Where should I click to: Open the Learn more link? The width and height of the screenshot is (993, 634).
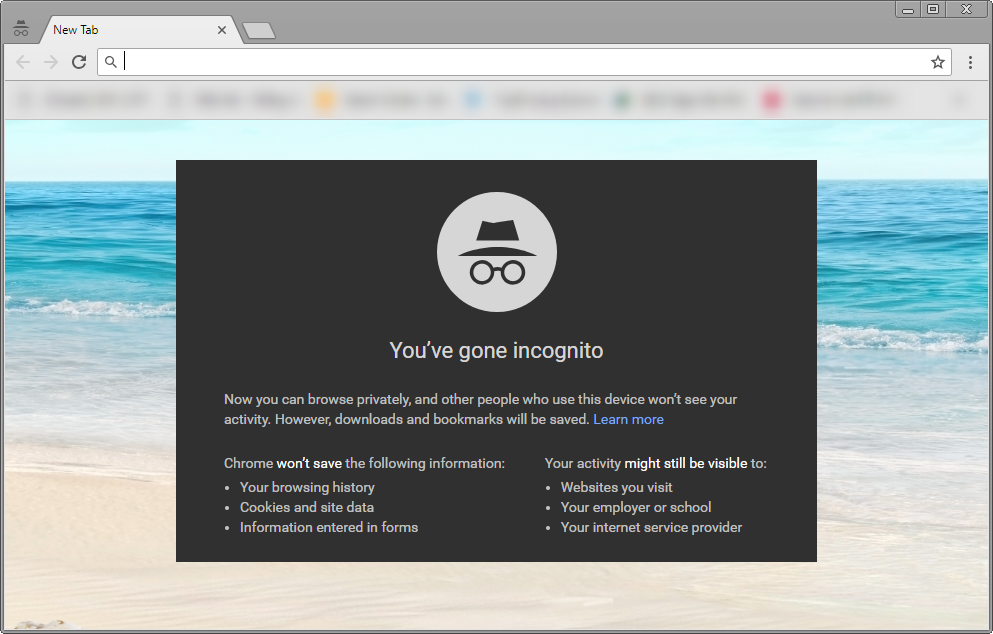[628, 419]
